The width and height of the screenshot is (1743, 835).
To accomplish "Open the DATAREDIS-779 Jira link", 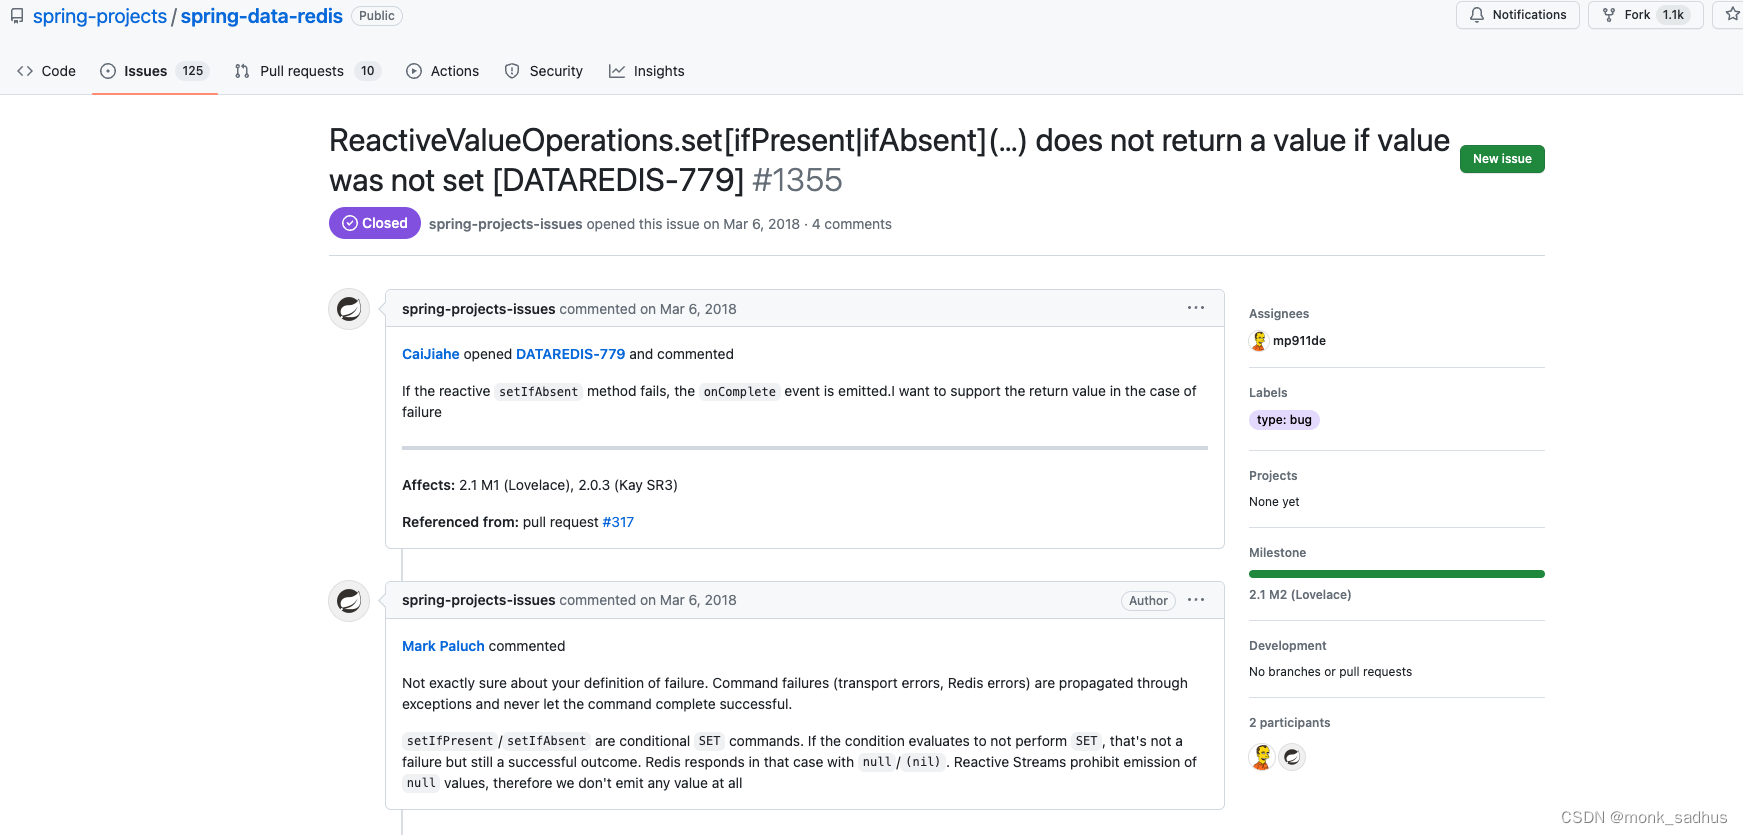I will (x=570, y=354).
